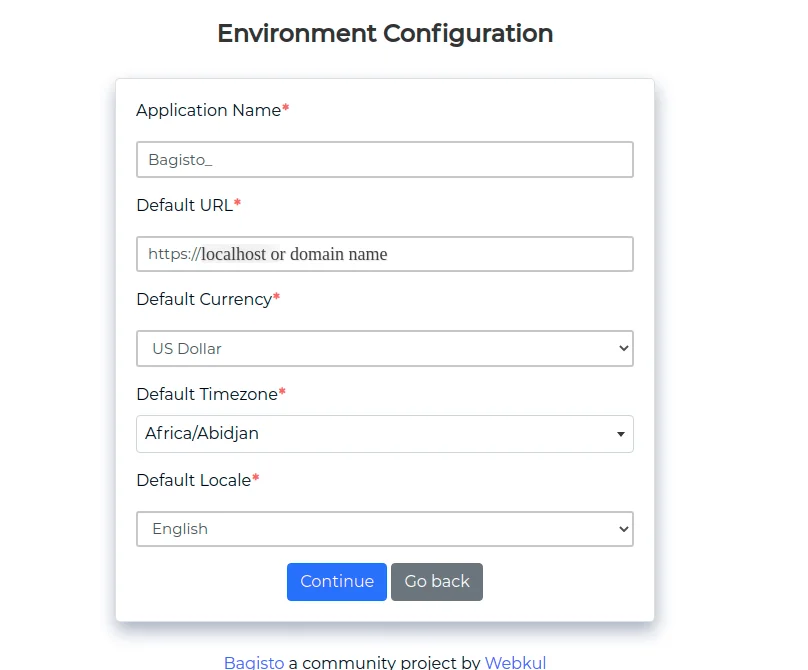Click the red asterisk beside Application Name
This screenshot has width=808, height=670.
286,110
